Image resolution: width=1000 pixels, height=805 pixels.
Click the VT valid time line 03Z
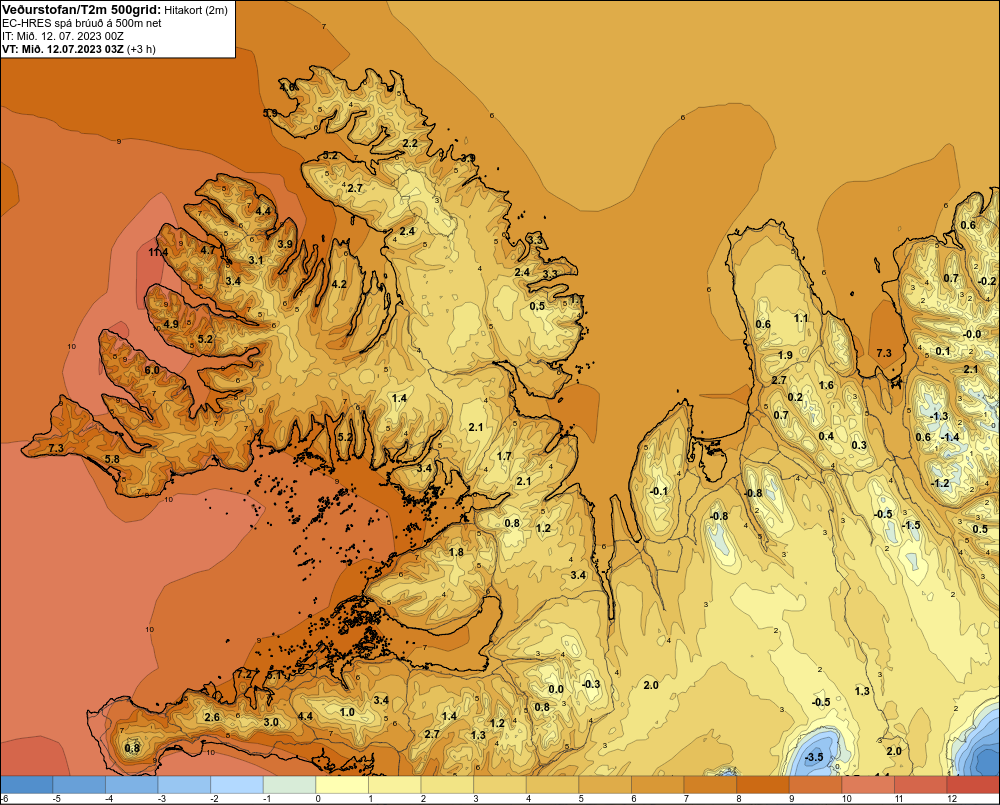78,48
